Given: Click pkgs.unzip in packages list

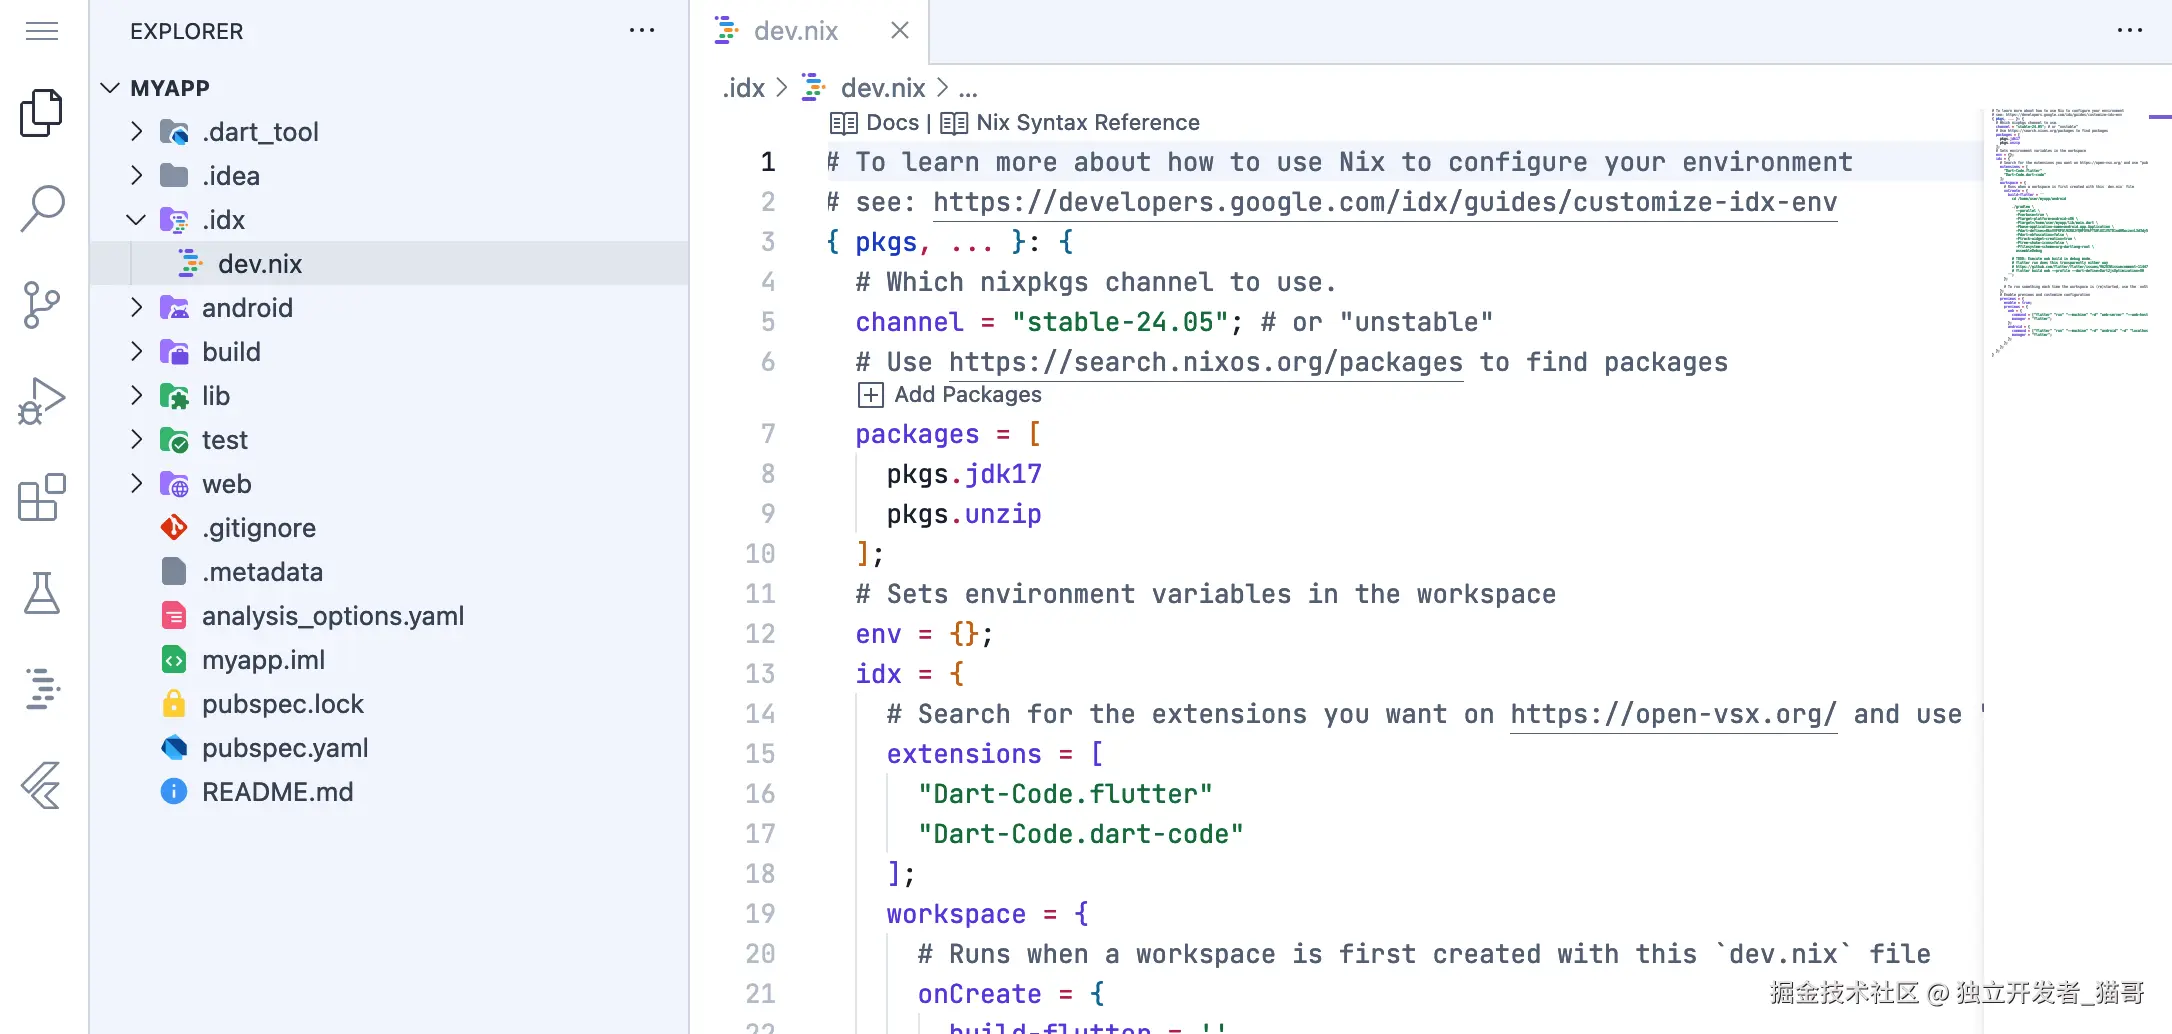Looking at the screenshot, I should click(x=964, y=515).
